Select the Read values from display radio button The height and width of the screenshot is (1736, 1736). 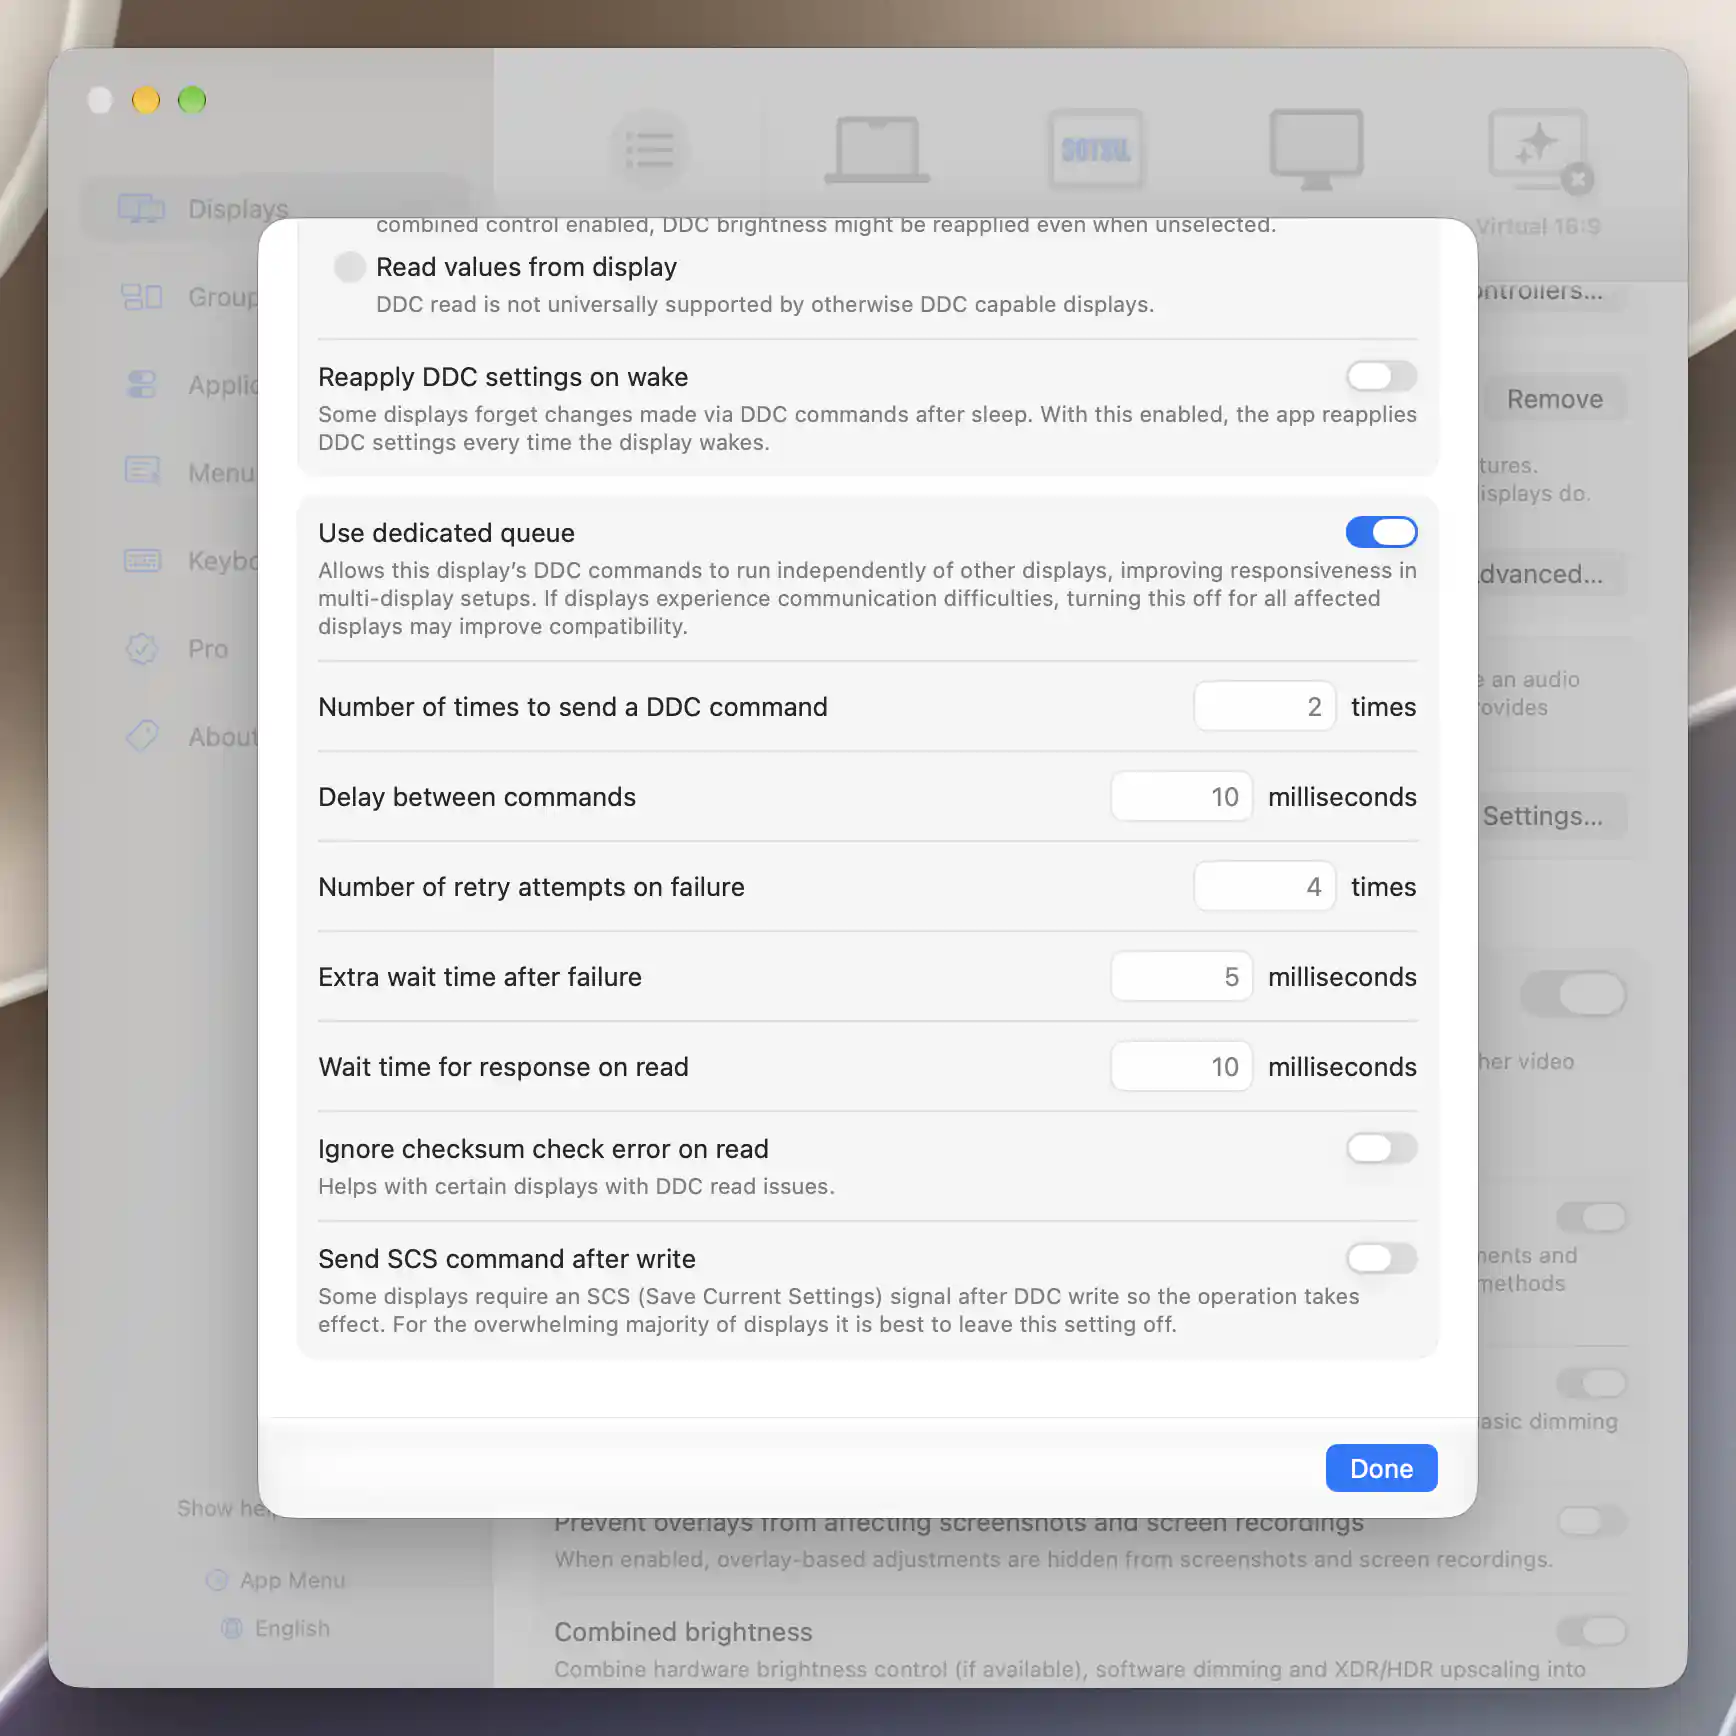349,267
